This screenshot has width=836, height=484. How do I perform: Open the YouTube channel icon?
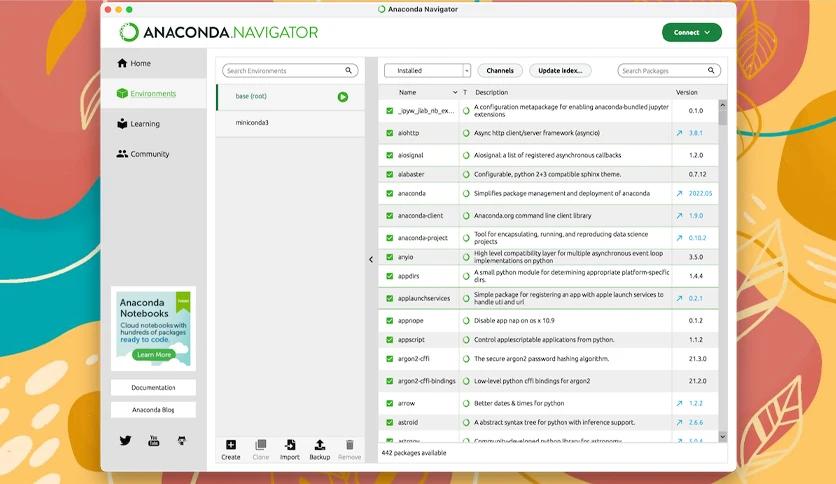(x=154, y=440)
